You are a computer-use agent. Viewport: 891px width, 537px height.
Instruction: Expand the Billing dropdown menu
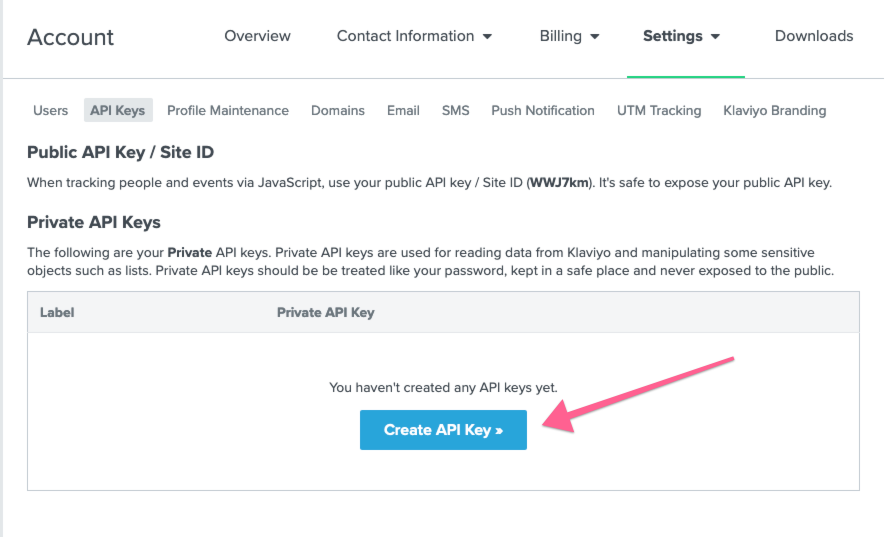(x=569, y=36)
